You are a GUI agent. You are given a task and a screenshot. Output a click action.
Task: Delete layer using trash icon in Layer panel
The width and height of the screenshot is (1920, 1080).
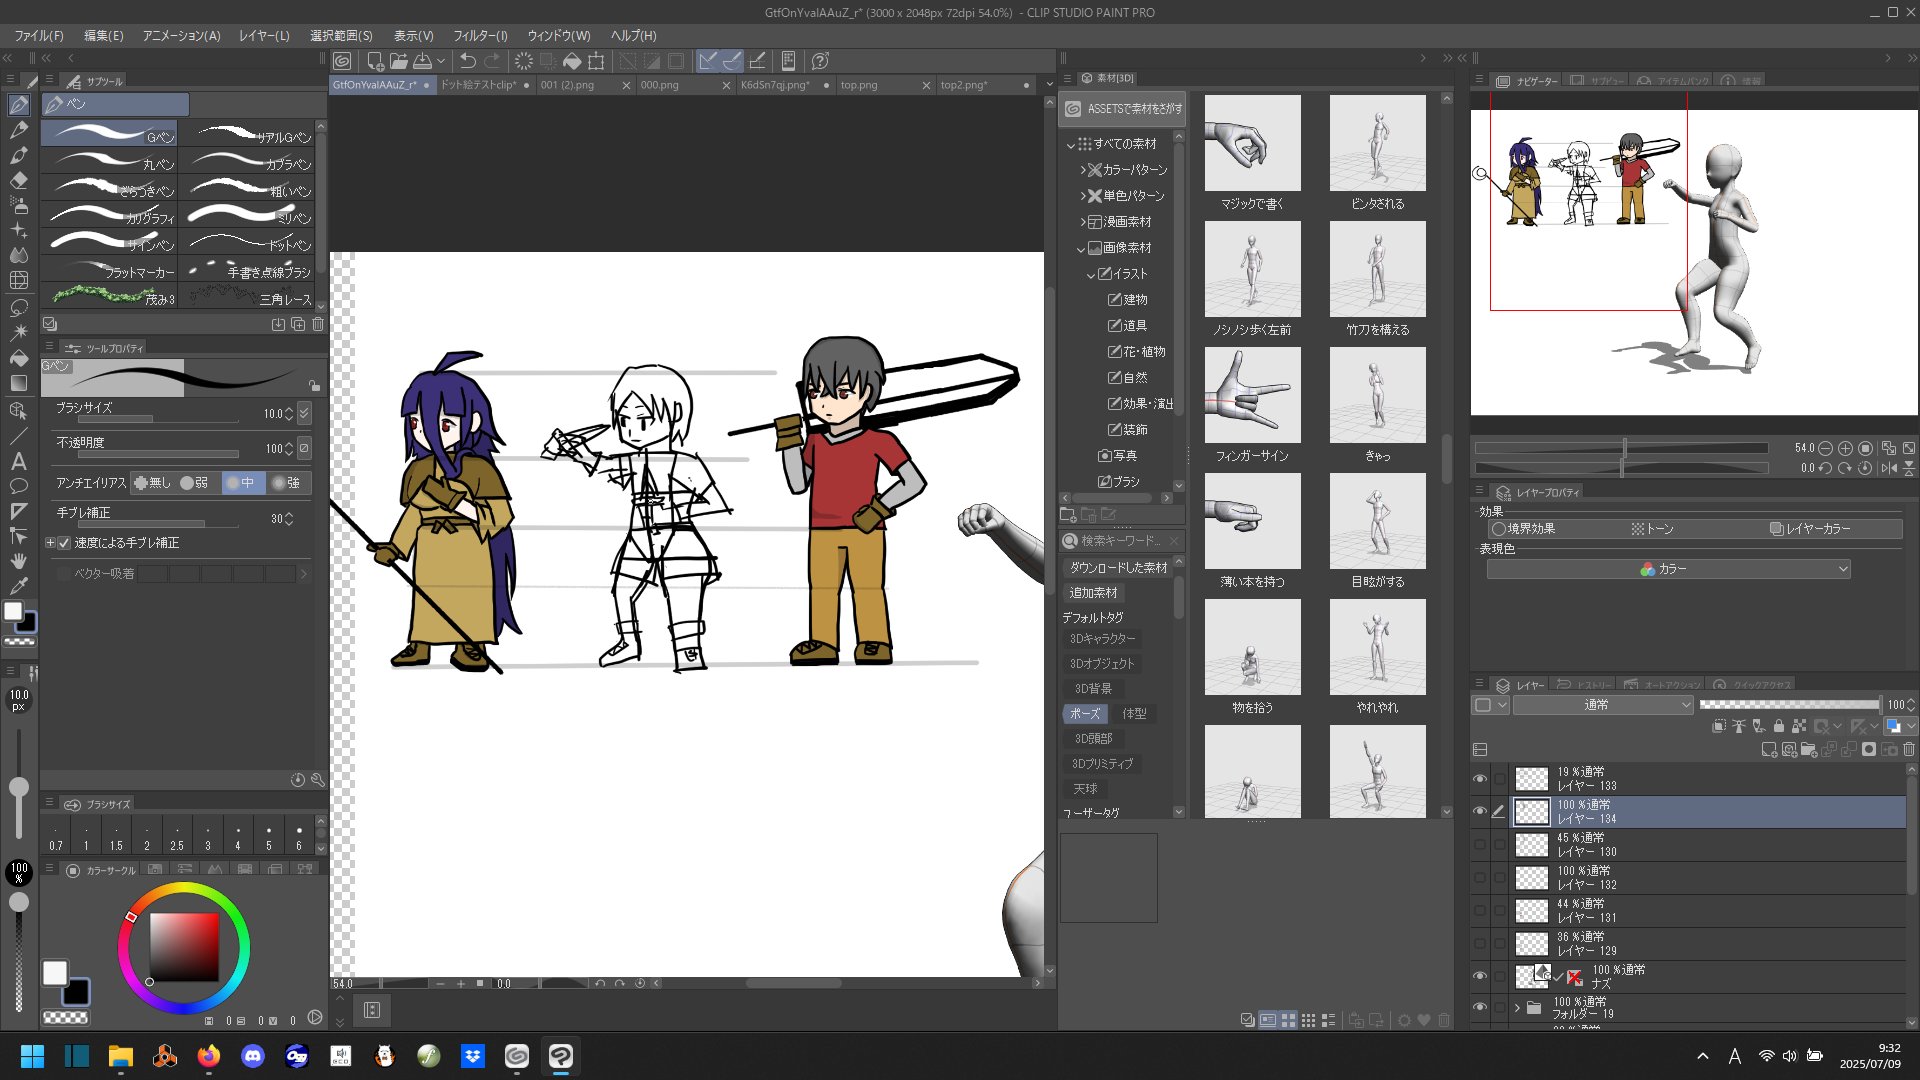tap(1908, 749)
